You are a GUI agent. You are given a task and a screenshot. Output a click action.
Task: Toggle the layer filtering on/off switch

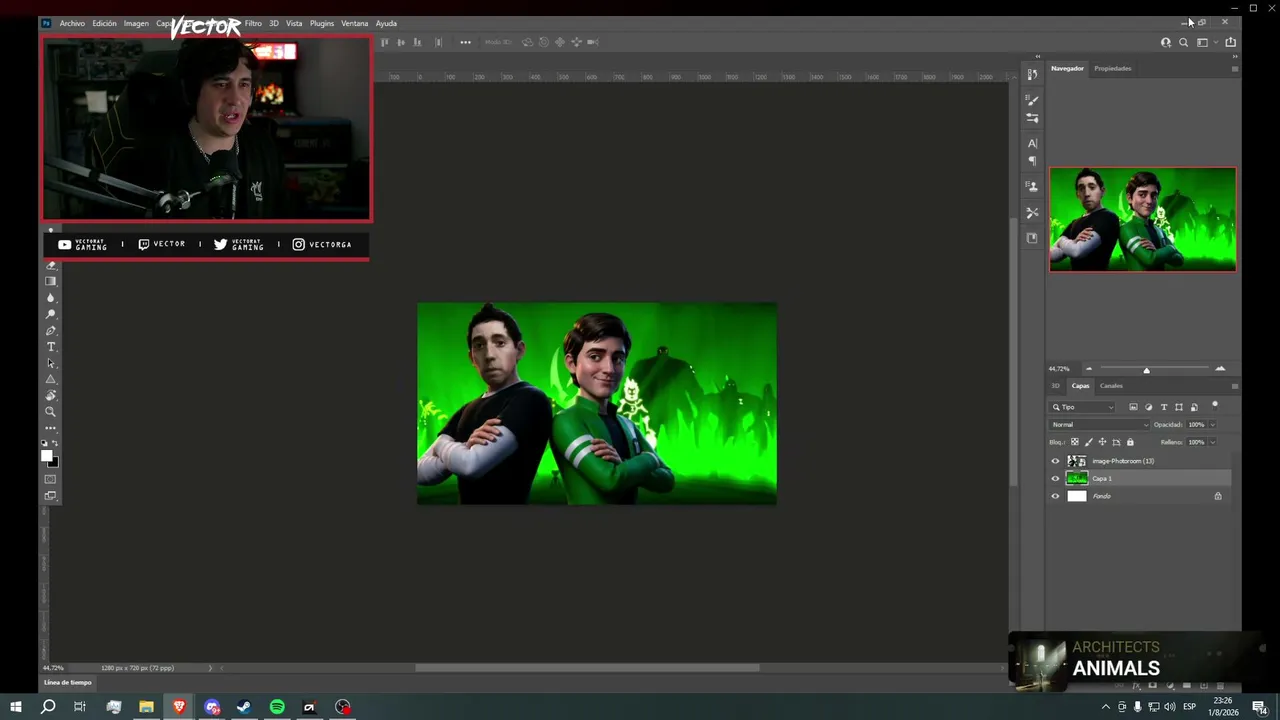tap(1215, 405)
